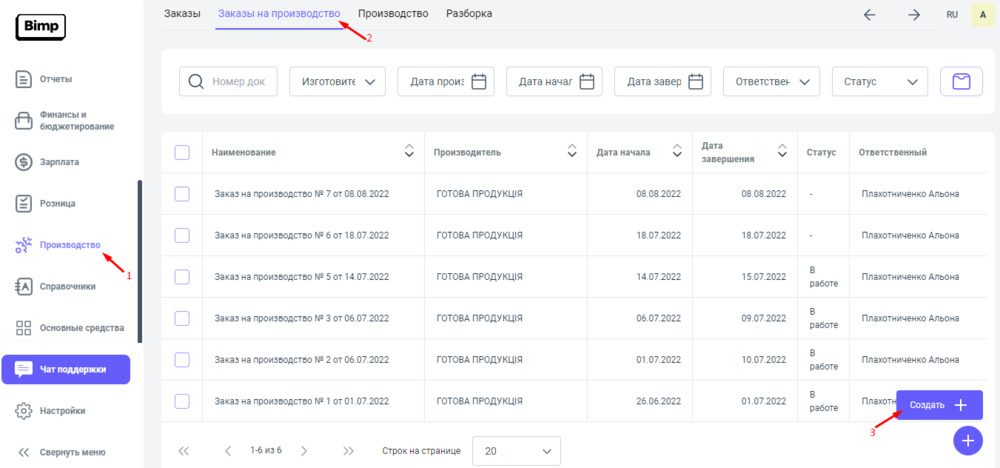Select checkbox for order № 3 row

(x=182, y=318)
